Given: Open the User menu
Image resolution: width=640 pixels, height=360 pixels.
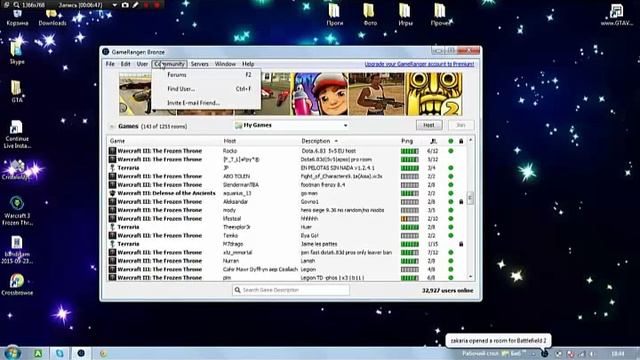Looking at the screenshot, I should point(142,64).
